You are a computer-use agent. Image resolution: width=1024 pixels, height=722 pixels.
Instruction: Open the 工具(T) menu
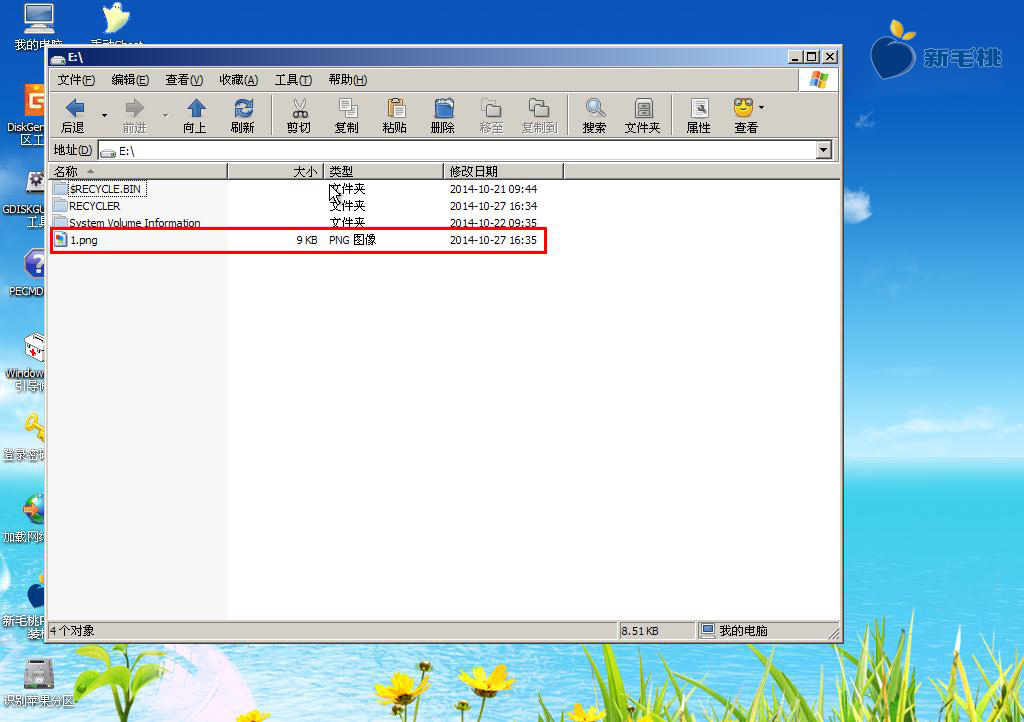(293, 80)
